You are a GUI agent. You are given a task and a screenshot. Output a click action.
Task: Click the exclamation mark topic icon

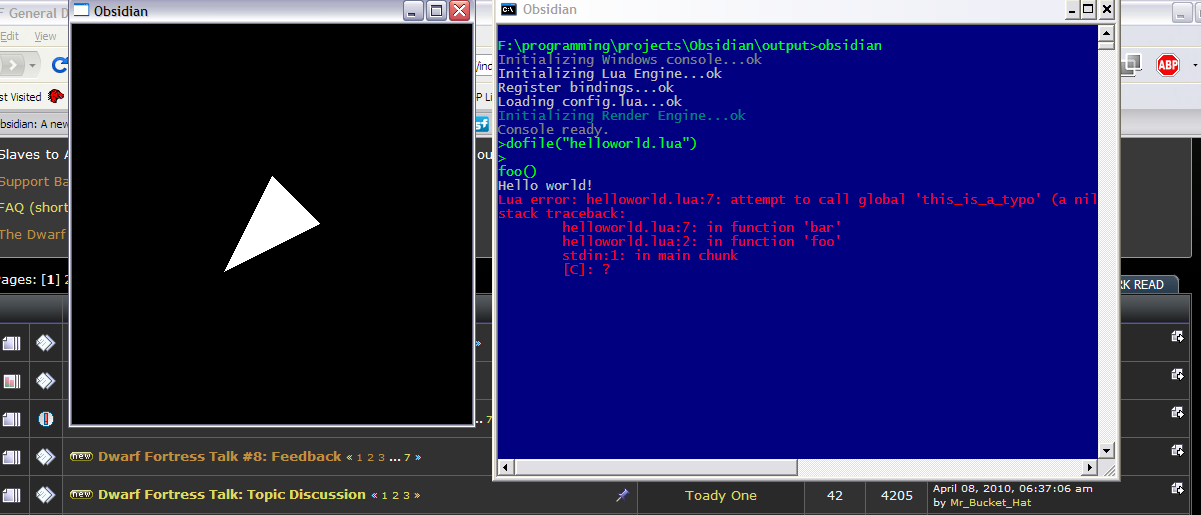pyautogui.click(x=45, y=419)
